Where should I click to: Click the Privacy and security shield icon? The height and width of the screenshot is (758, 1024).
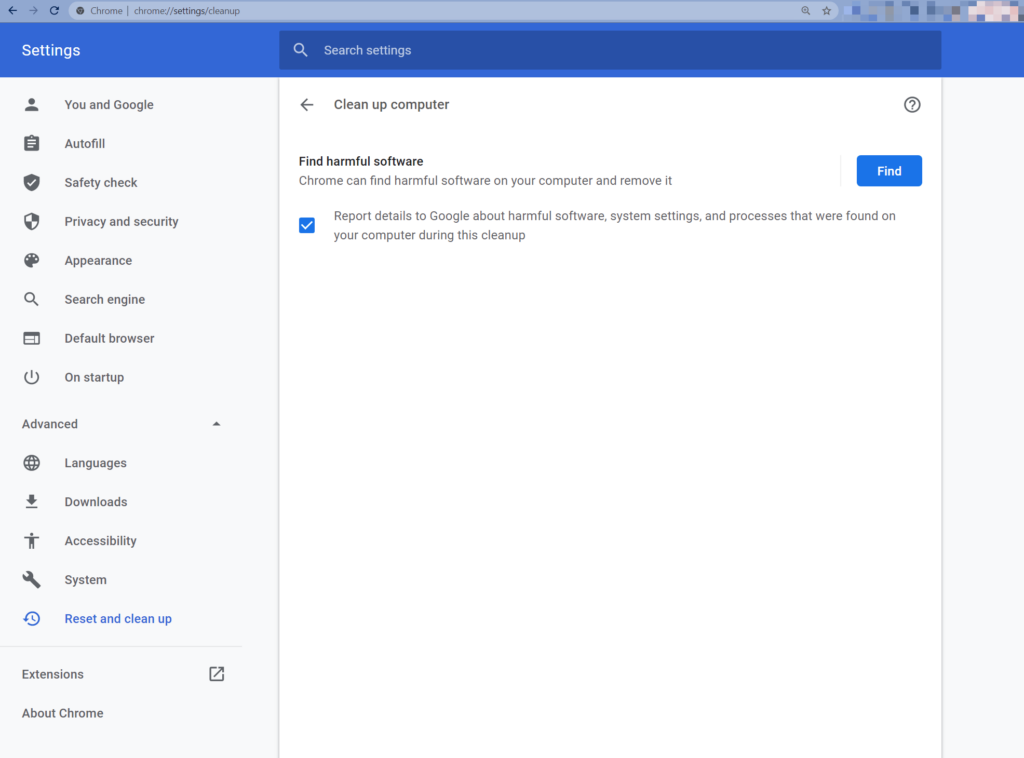pos(31,221)
